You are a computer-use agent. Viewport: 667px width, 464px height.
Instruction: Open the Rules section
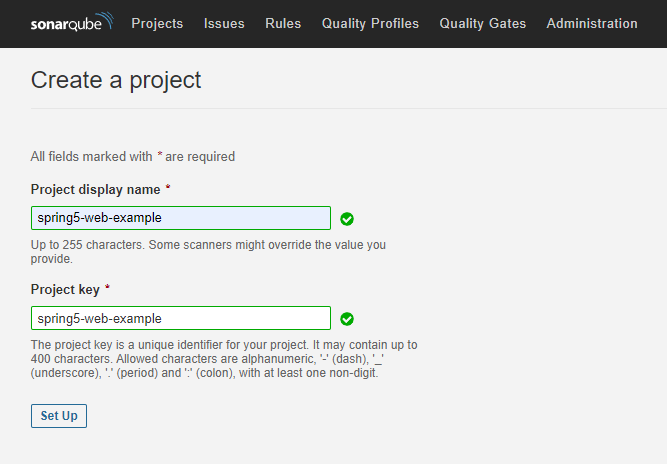pos(283,23)
